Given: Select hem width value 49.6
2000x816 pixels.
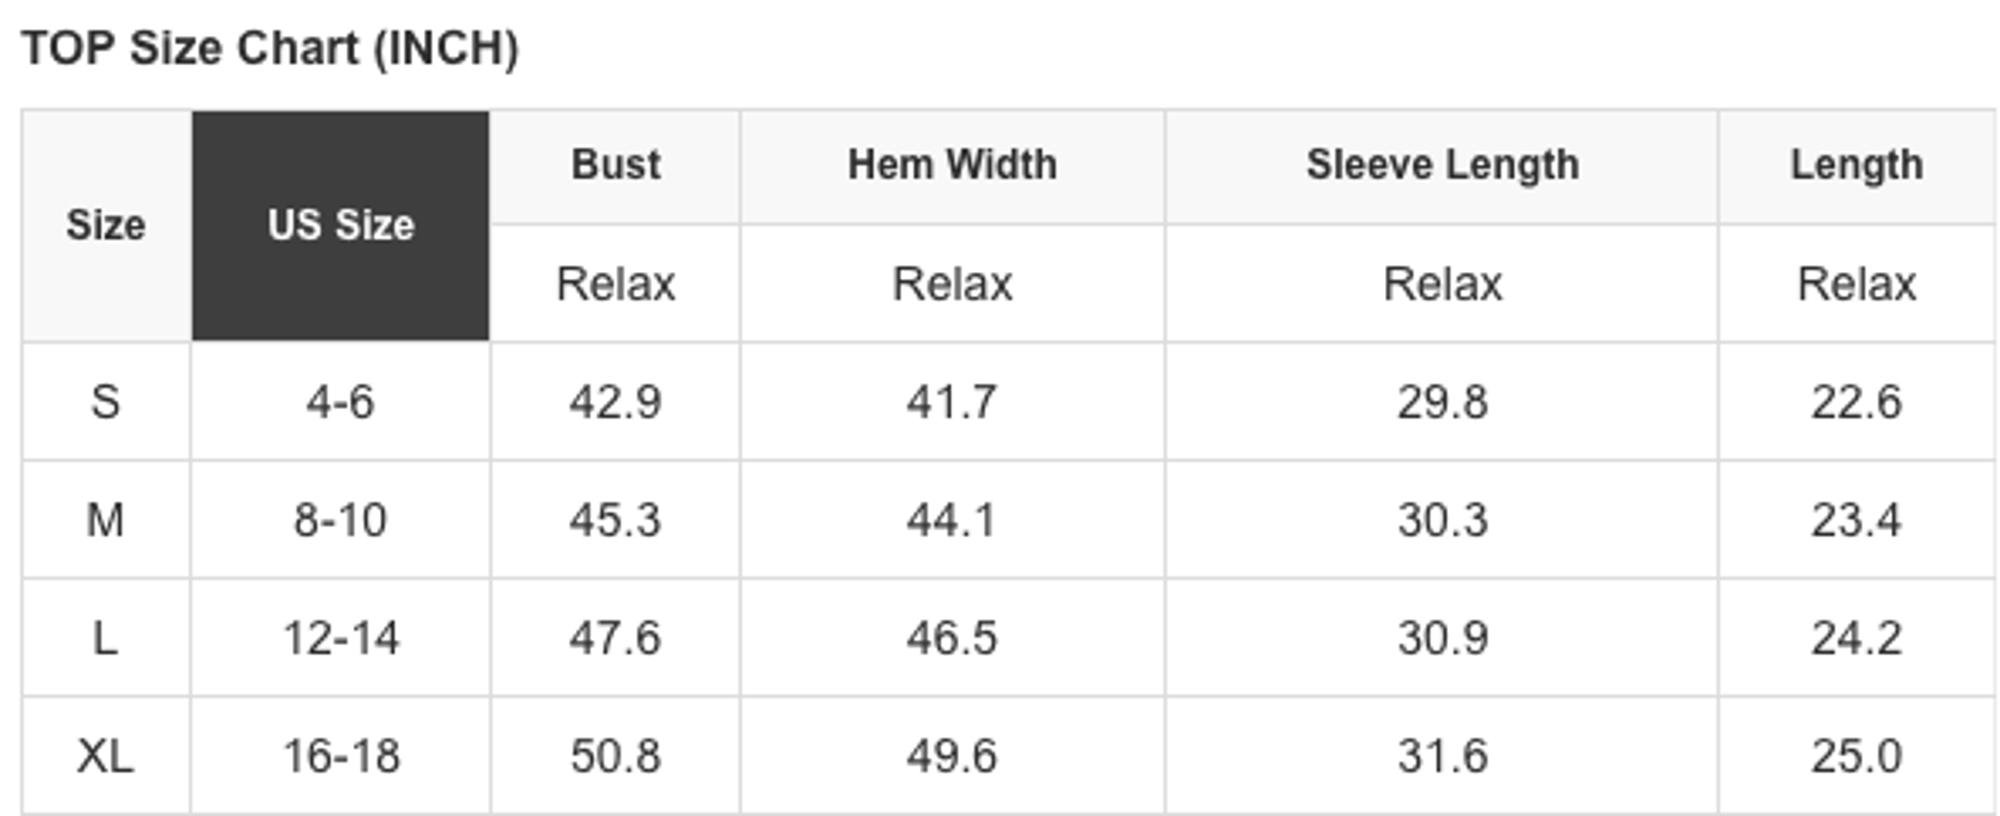Looking at the screenshot, I should pyautogui.click(x=953, y=756).
